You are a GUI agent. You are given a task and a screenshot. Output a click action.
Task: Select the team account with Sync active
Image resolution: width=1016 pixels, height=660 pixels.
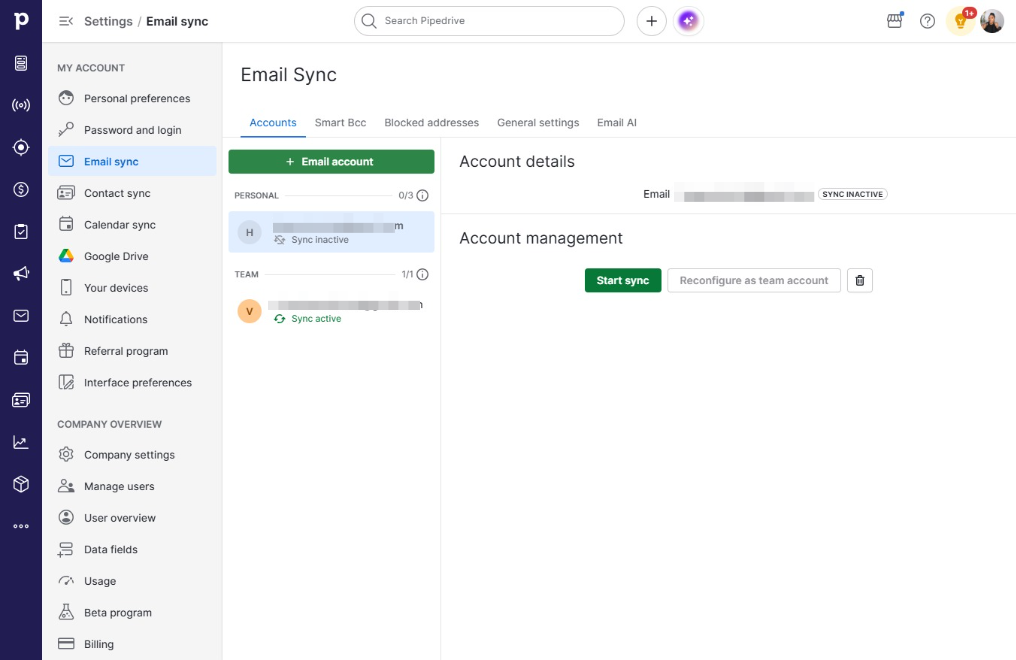(x=331, y=311)
